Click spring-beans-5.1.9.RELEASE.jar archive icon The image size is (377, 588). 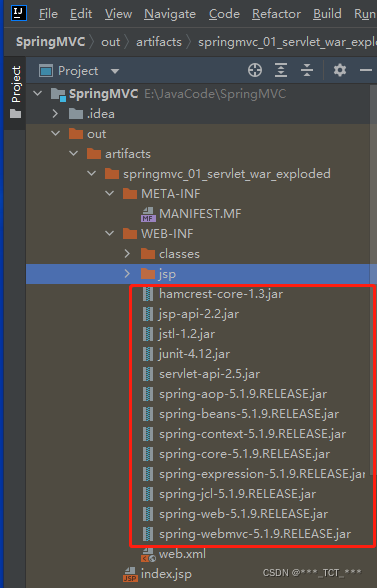(148, 414)
